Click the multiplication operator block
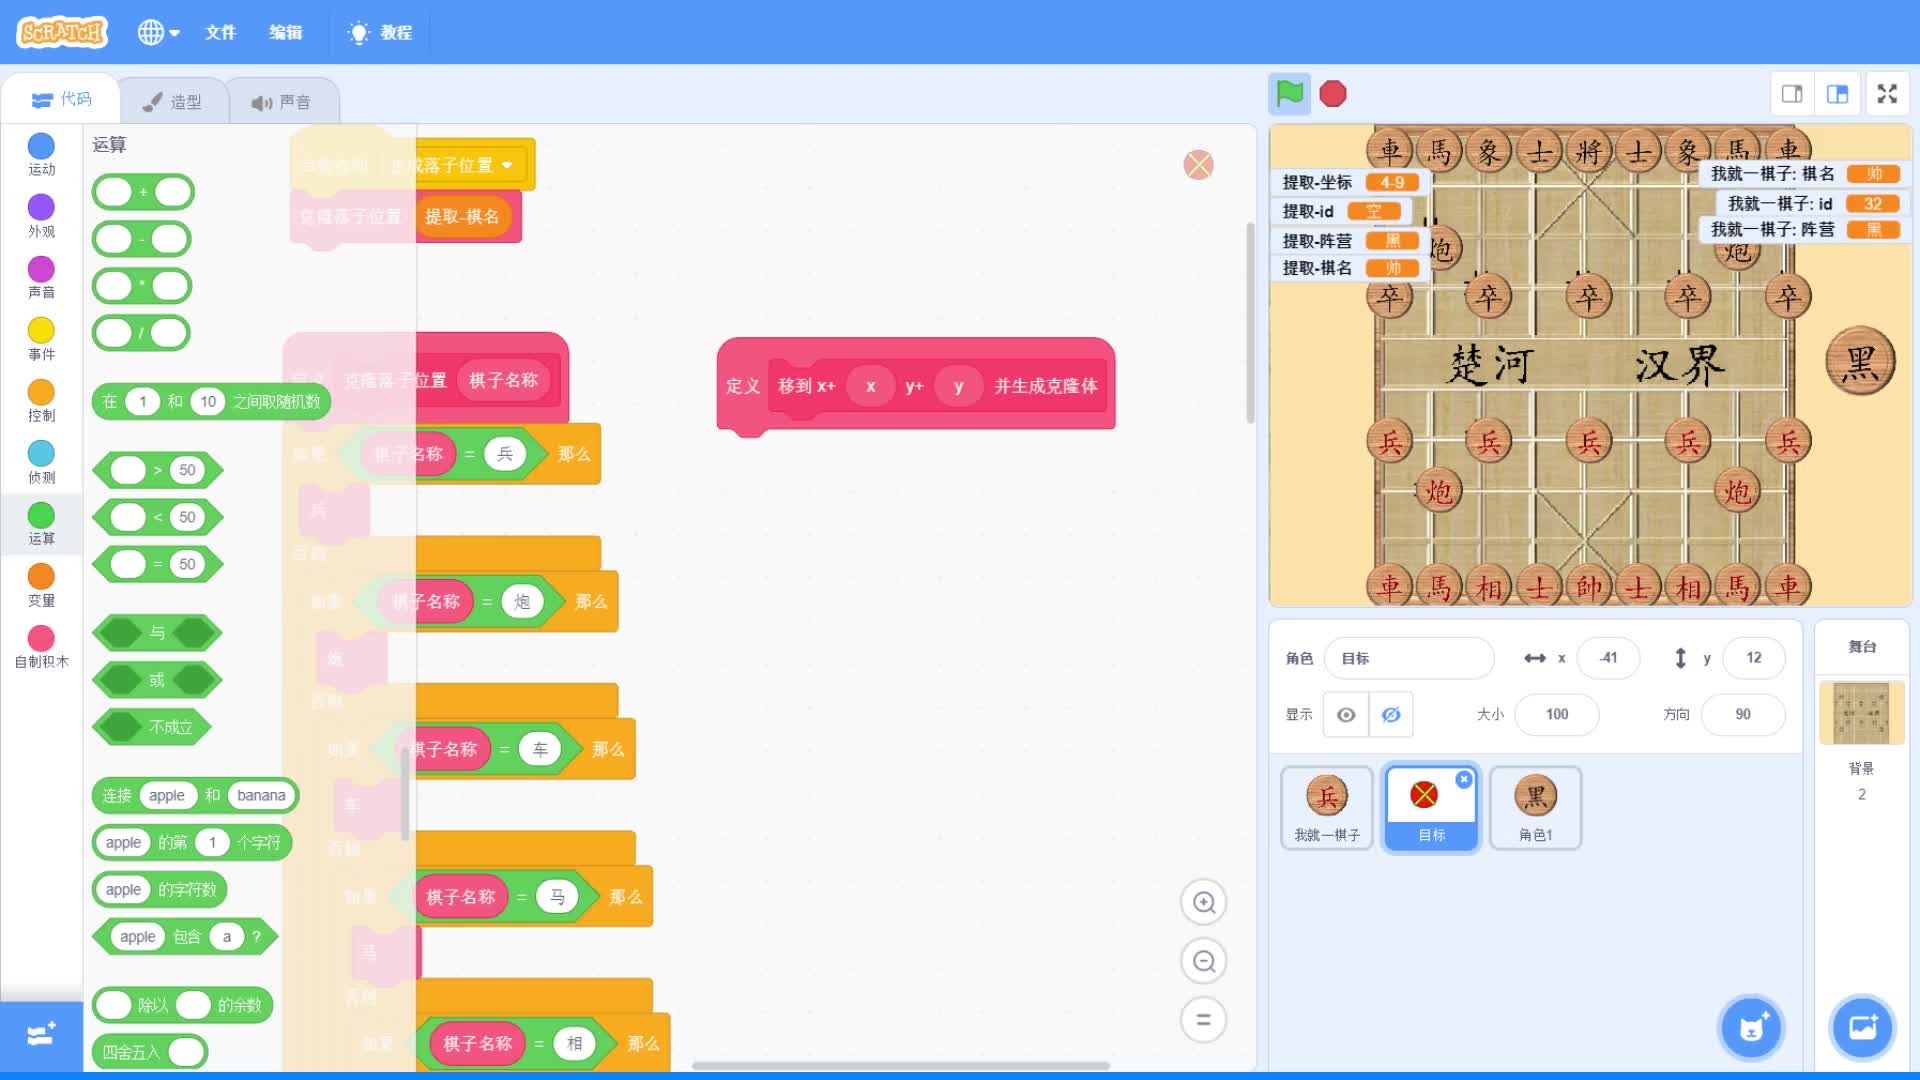The width and height of the screenshot is (1920, 1080). (x=143, y=285)
